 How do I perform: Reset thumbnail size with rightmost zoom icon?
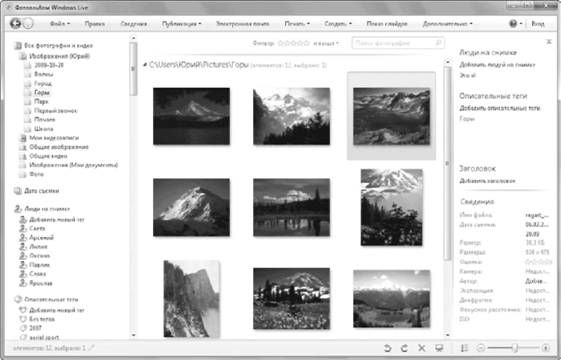546,348
